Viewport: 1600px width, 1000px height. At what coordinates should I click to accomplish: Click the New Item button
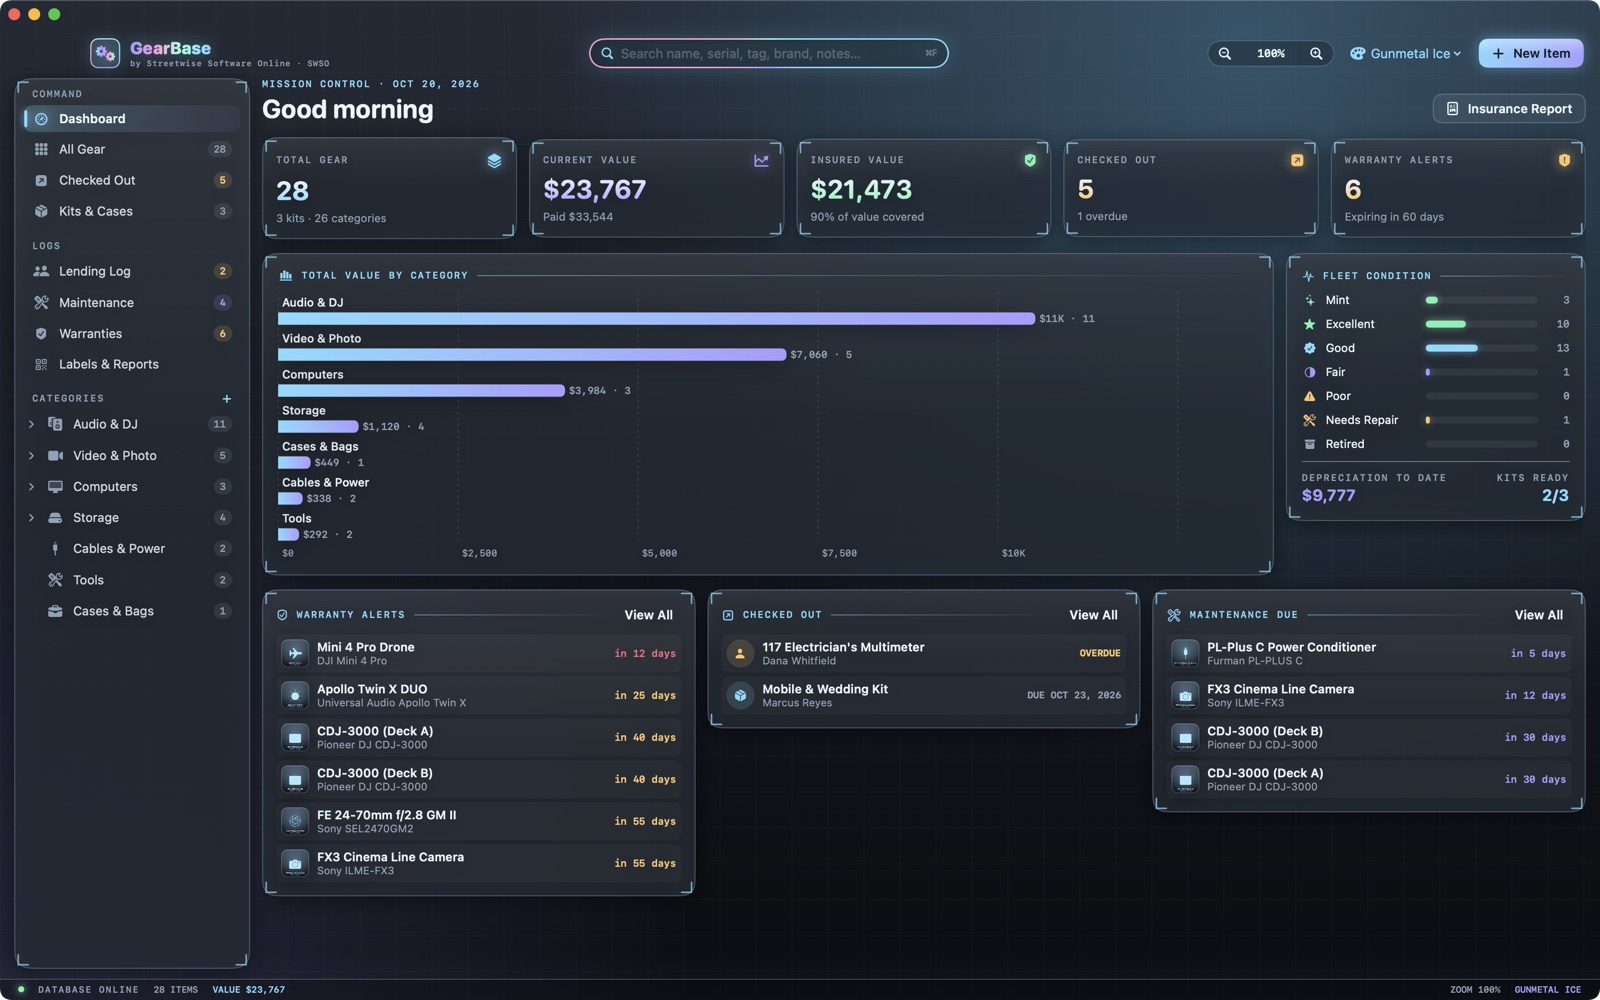[x=1531, y=54]
